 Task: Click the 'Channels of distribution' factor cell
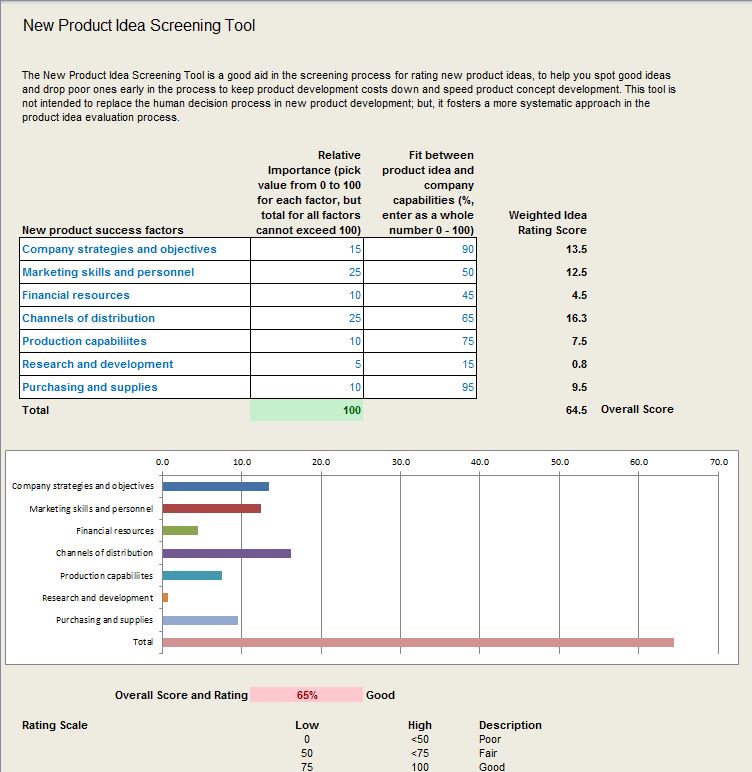[x=135, y=318]
